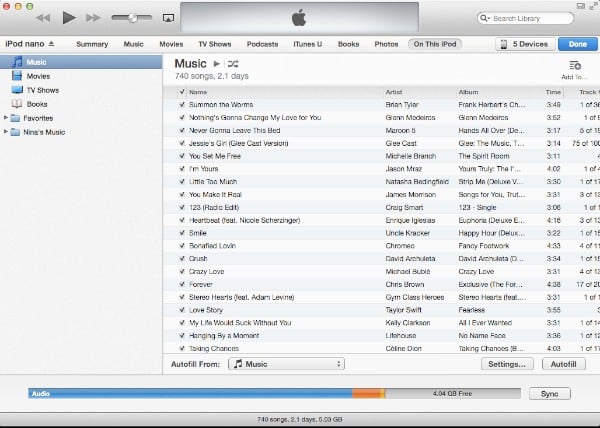600x428 pixels.
Task: Eject the iPod nano
Action: [52, 44]
